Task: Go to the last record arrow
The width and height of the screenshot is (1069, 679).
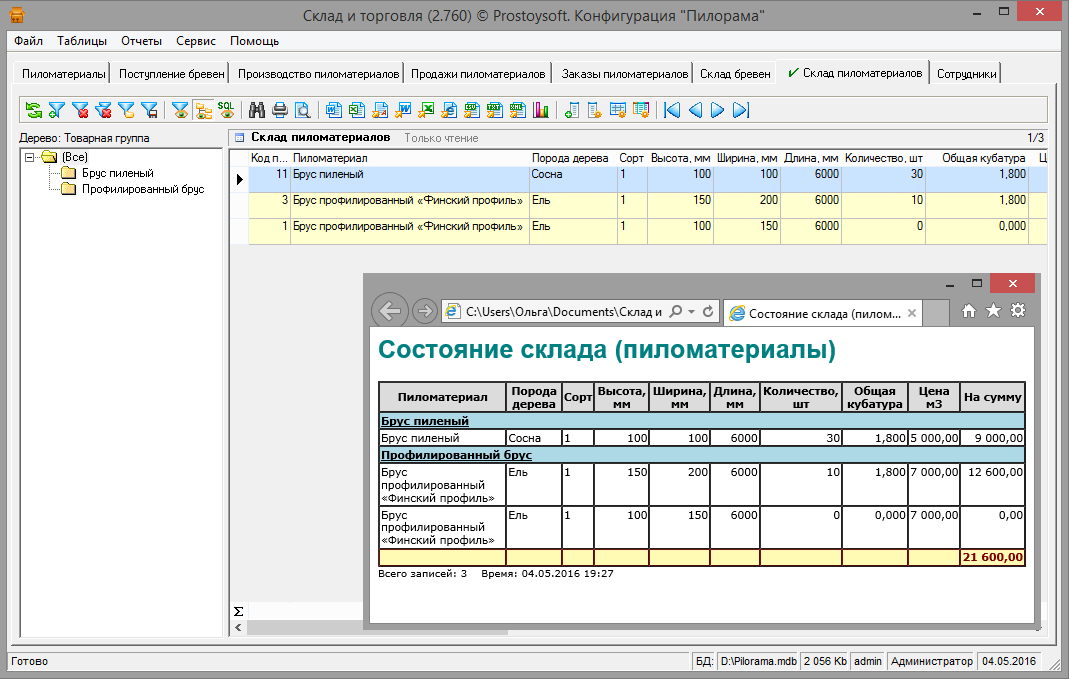Action: click(741, 110)
